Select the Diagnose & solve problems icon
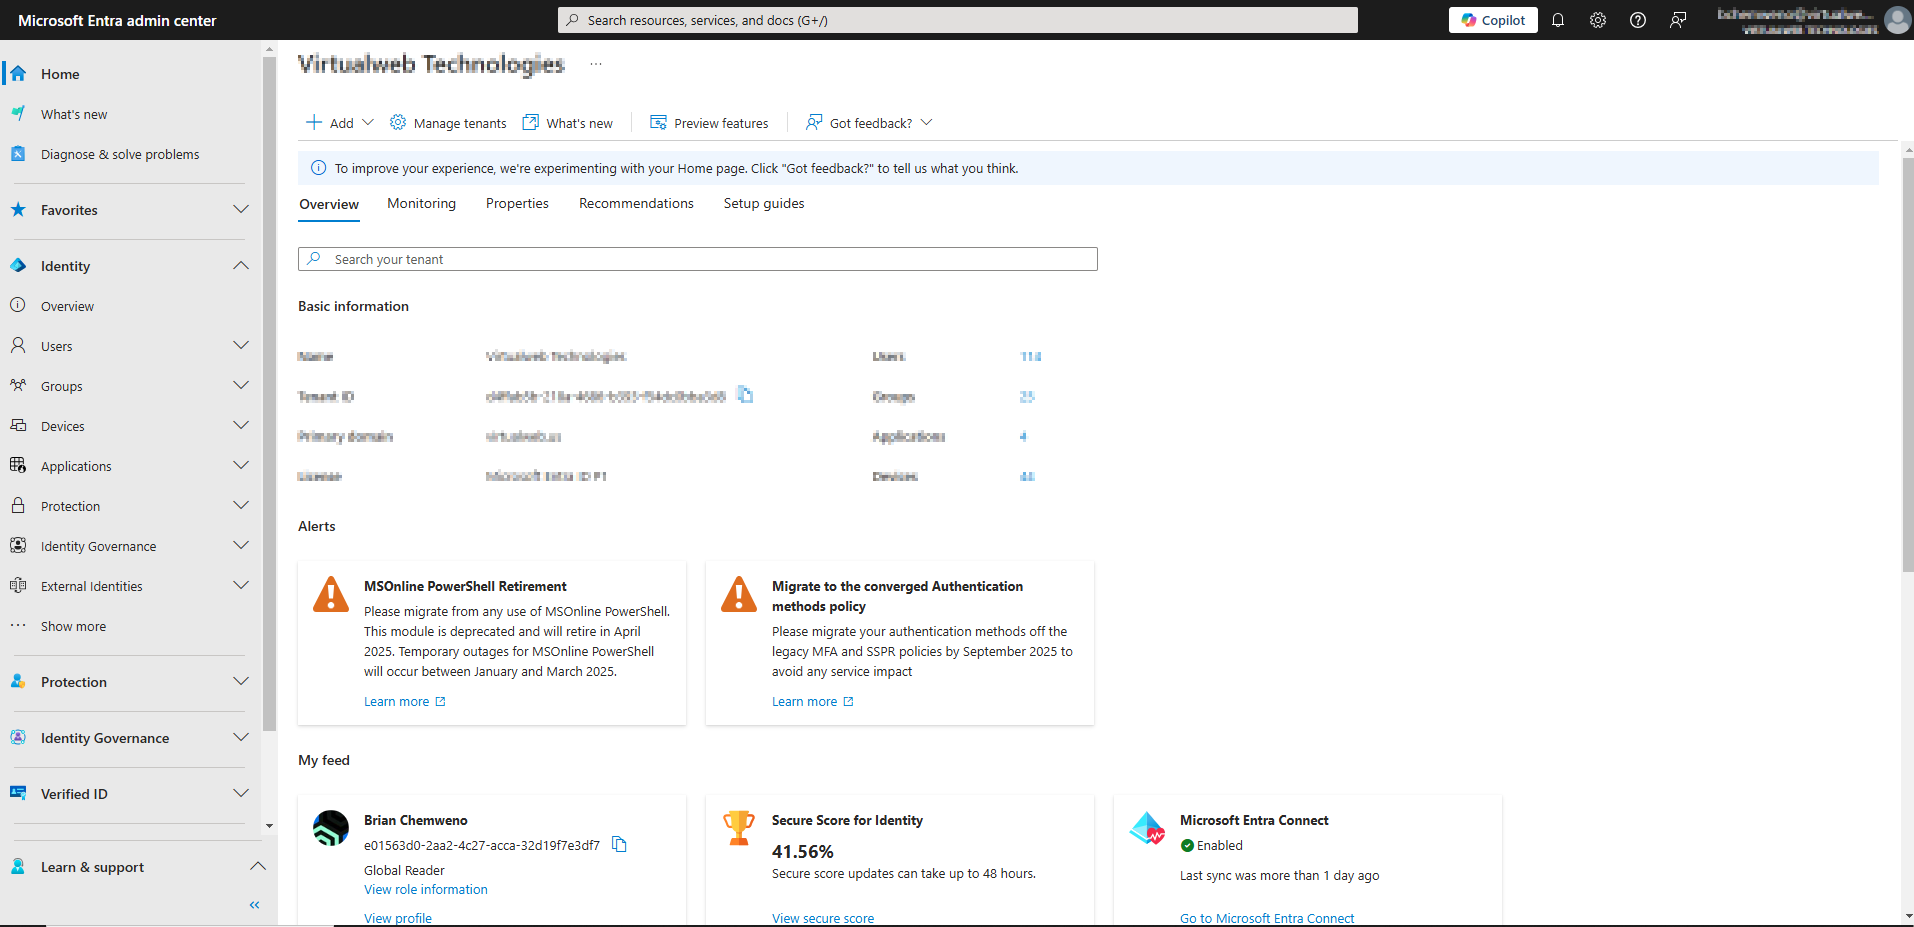Viewport: 1914px width, 927px height. coord(17,153)
